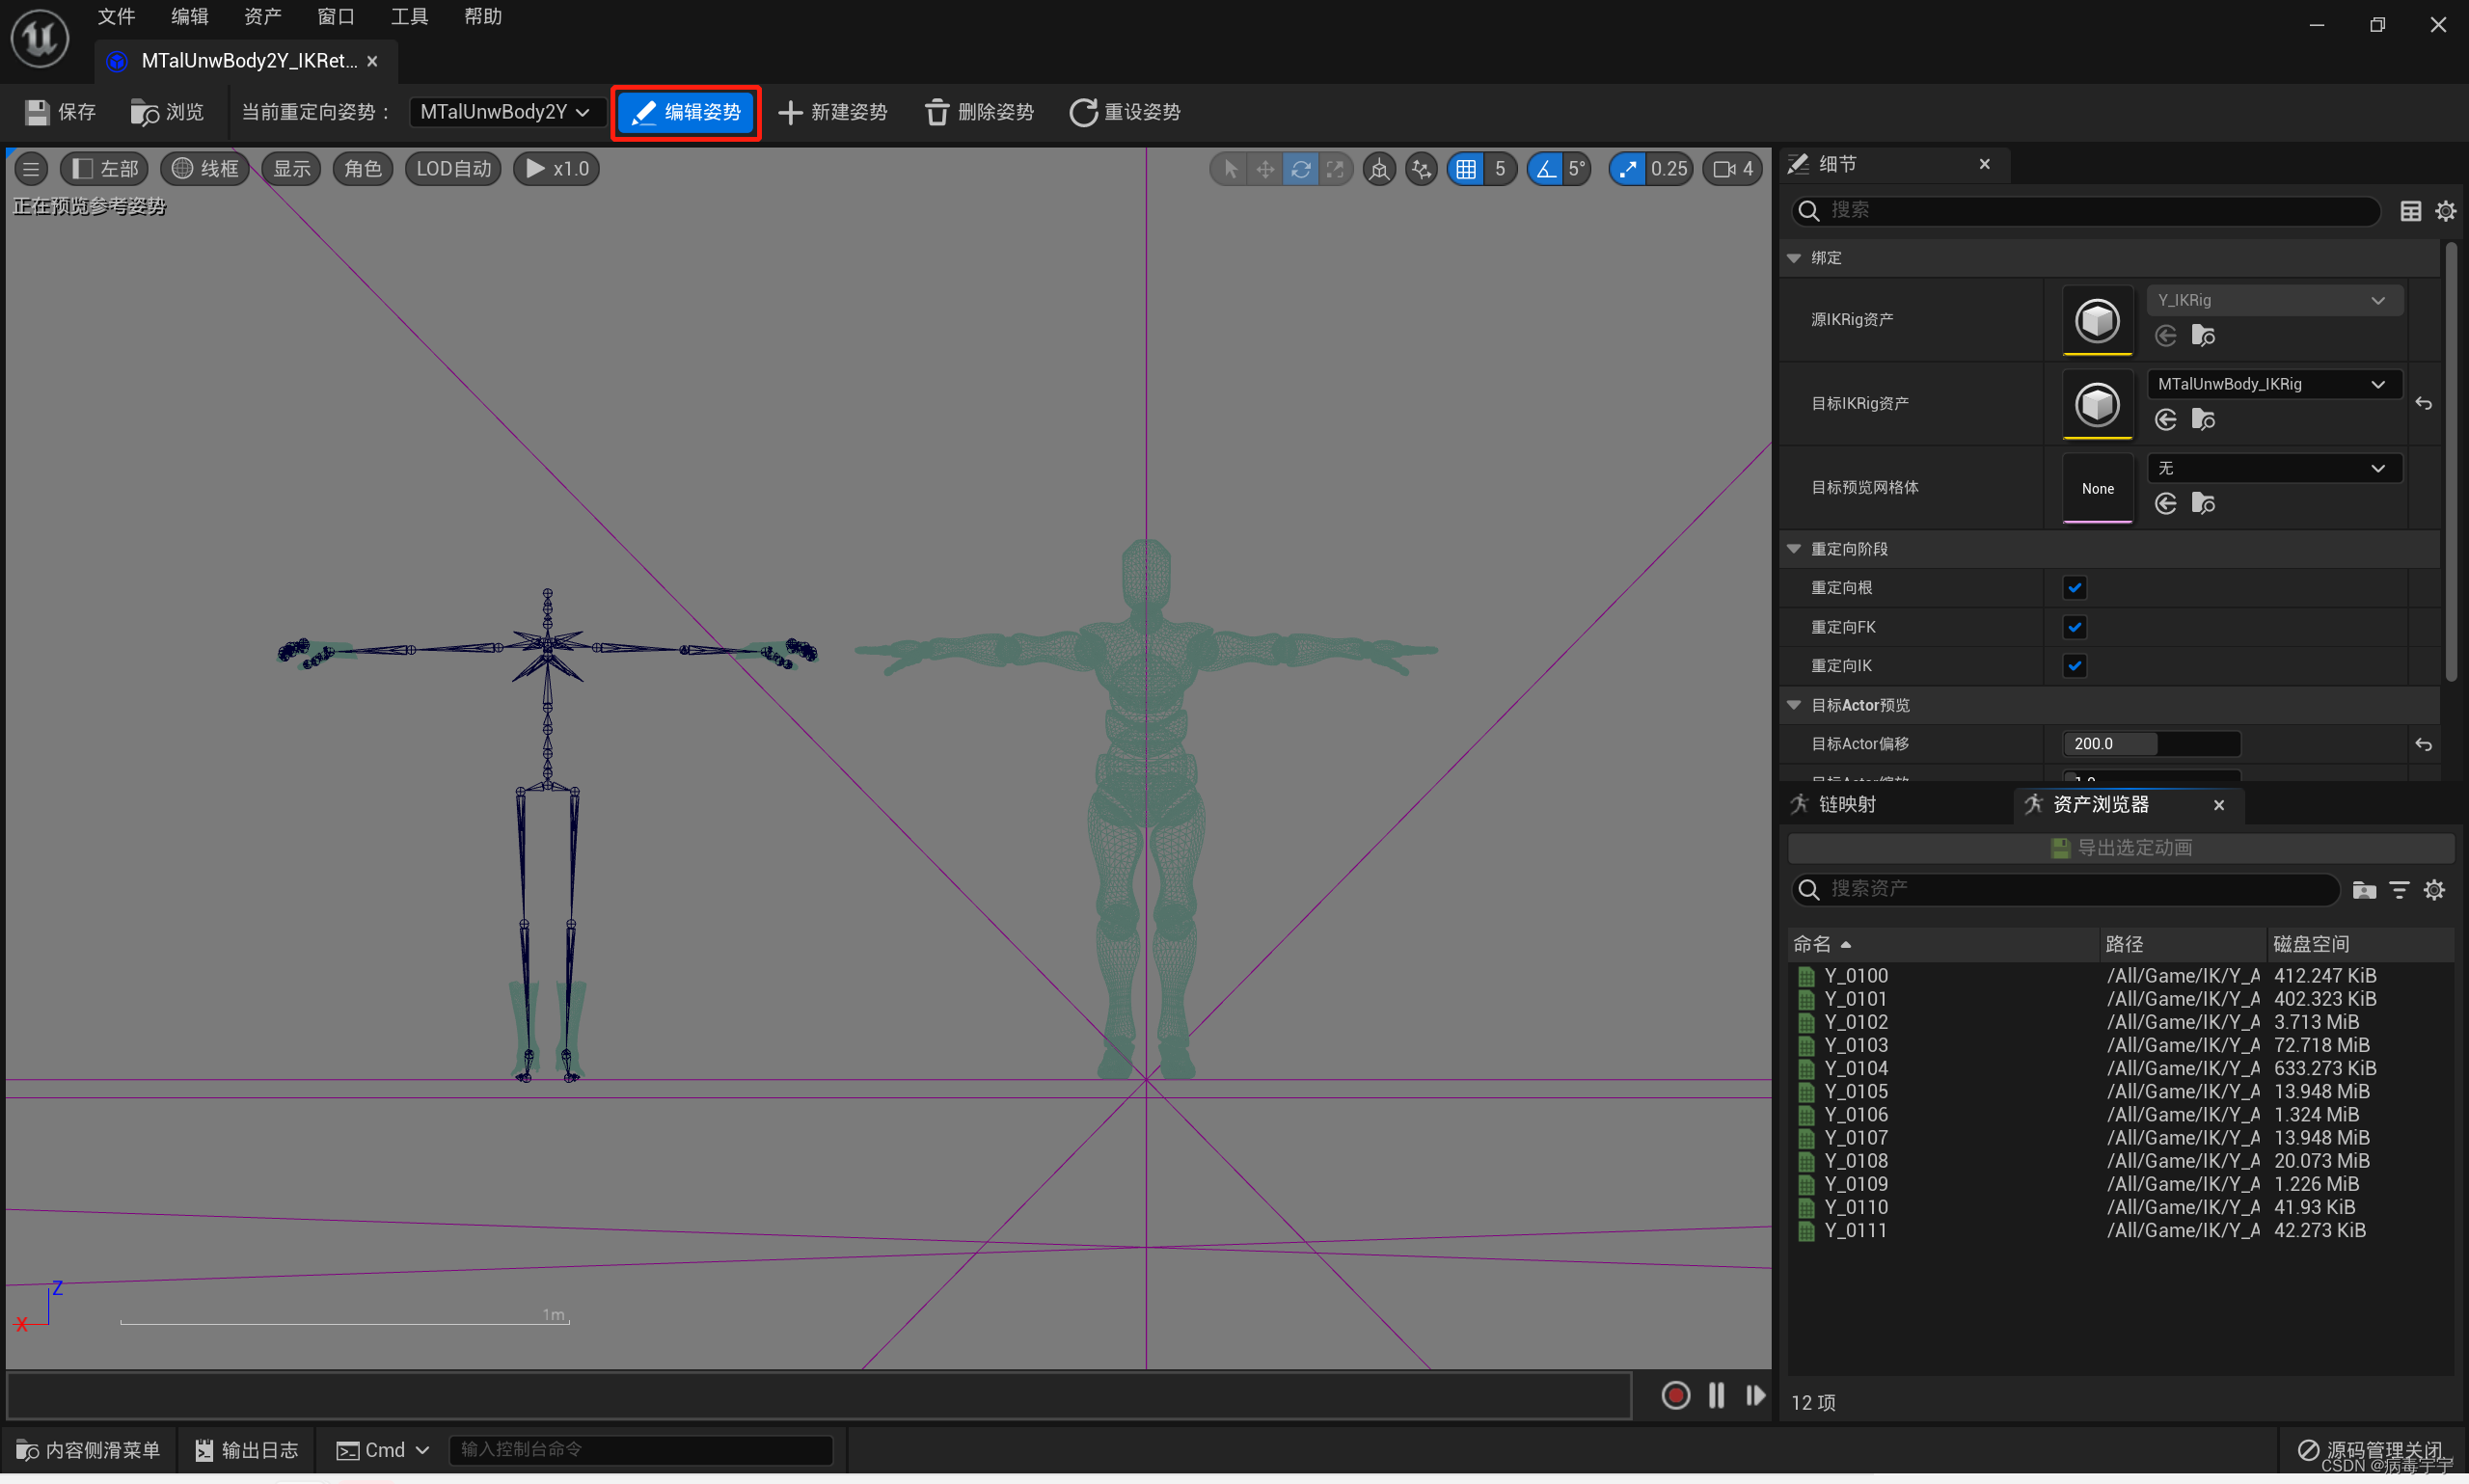Select the rotate transform tool icon
Screen dimensions: 2469x1484
pyautogui.click(x=1300, y=169)
